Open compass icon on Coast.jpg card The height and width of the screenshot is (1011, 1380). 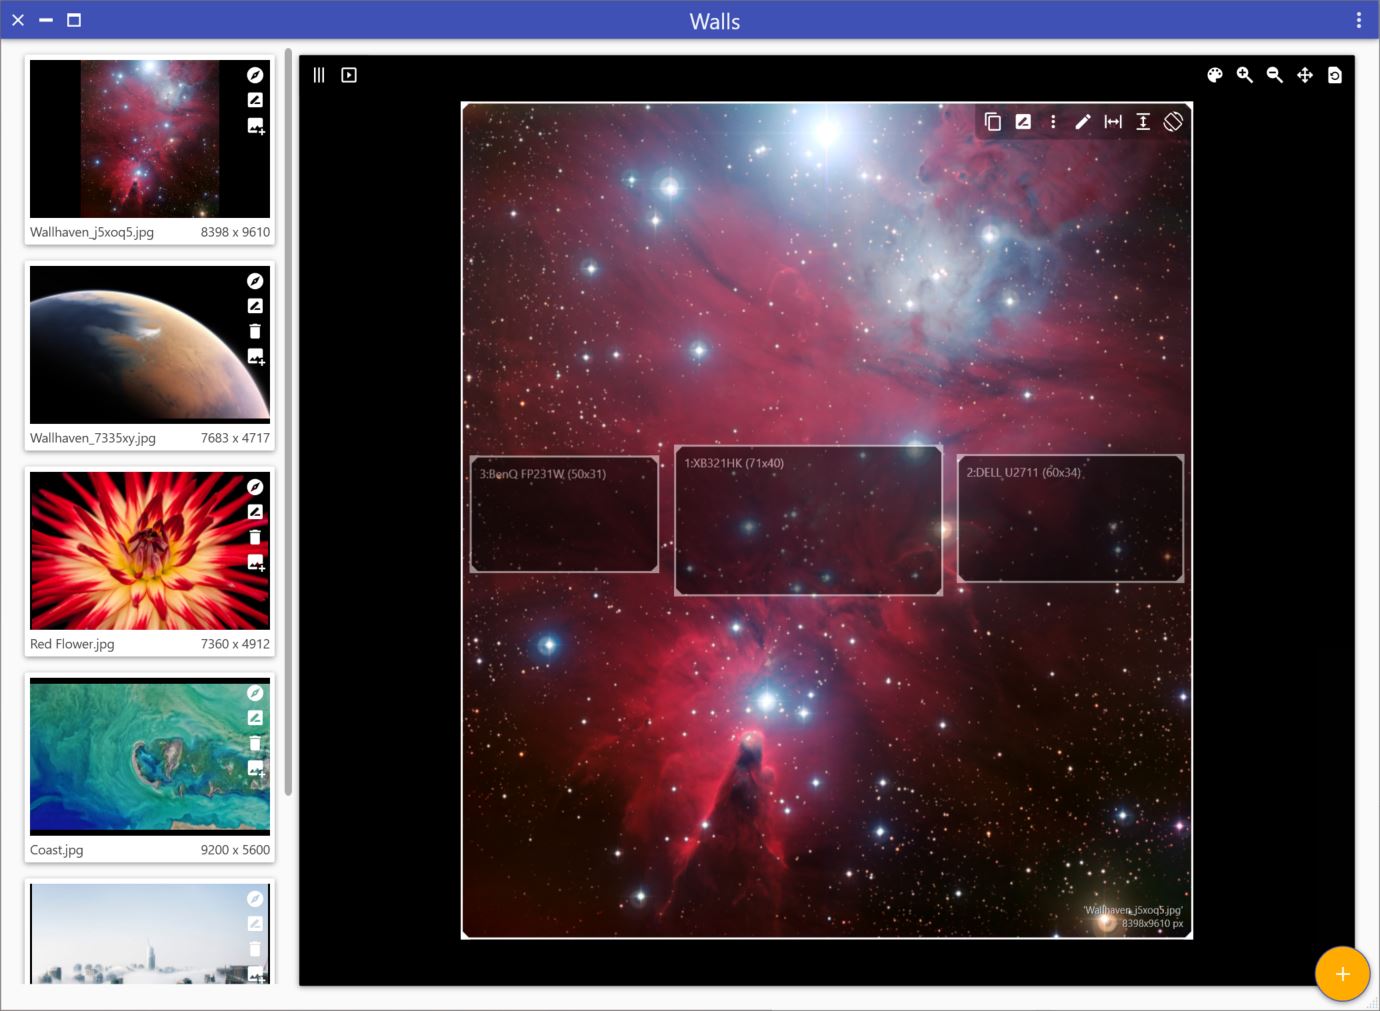point(255,693)
